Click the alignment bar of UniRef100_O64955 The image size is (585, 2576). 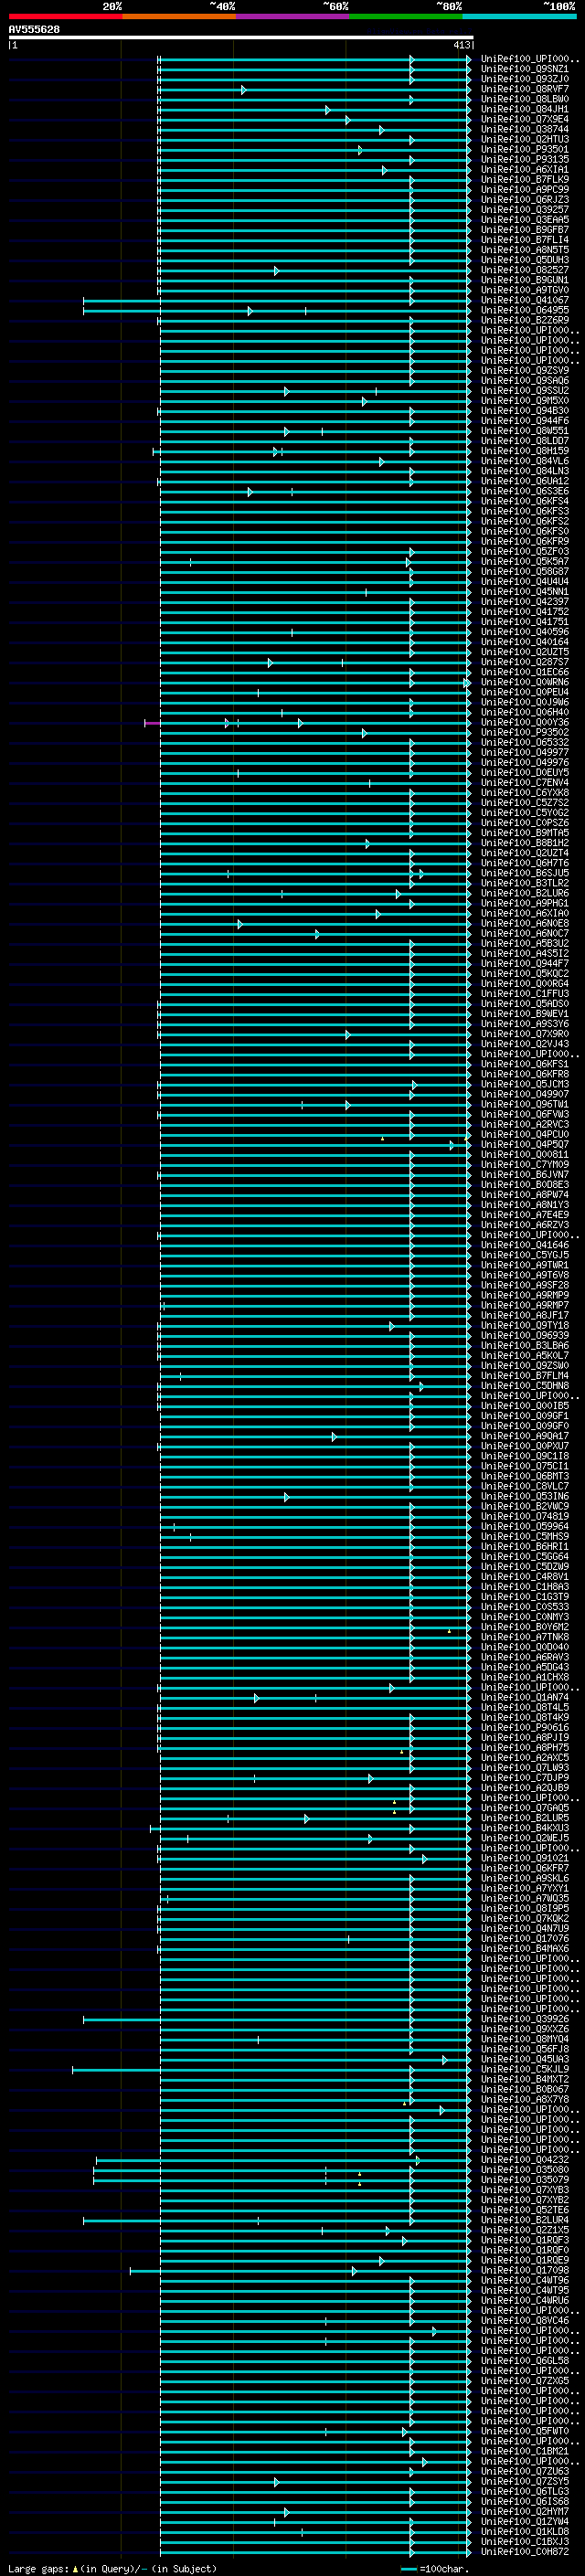click(276, 311)
